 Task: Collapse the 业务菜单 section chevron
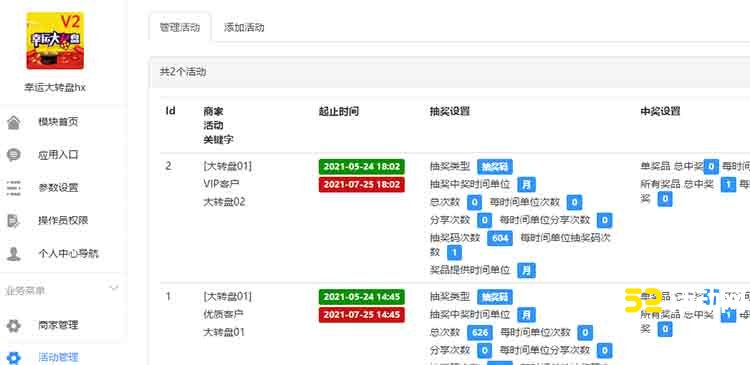click(113, 288)
